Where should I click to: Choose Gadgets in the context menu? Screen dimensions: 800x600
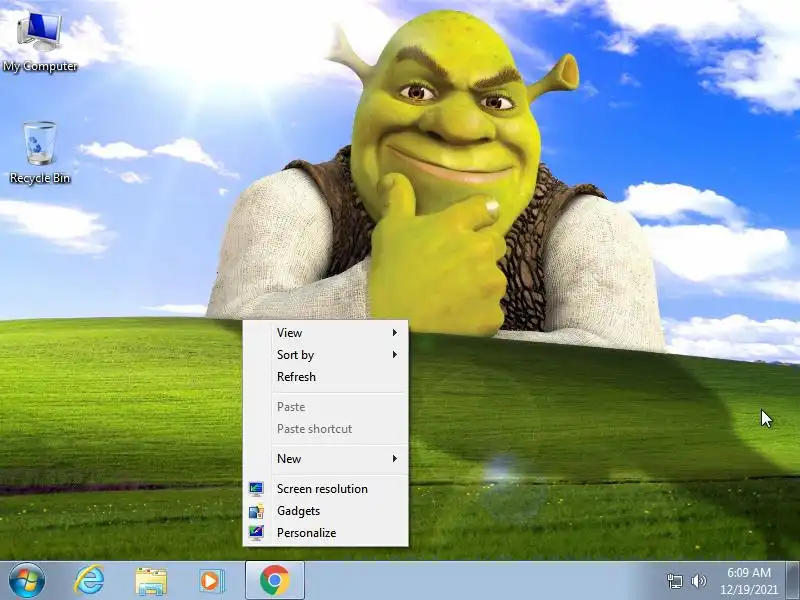tap(326, 511)
